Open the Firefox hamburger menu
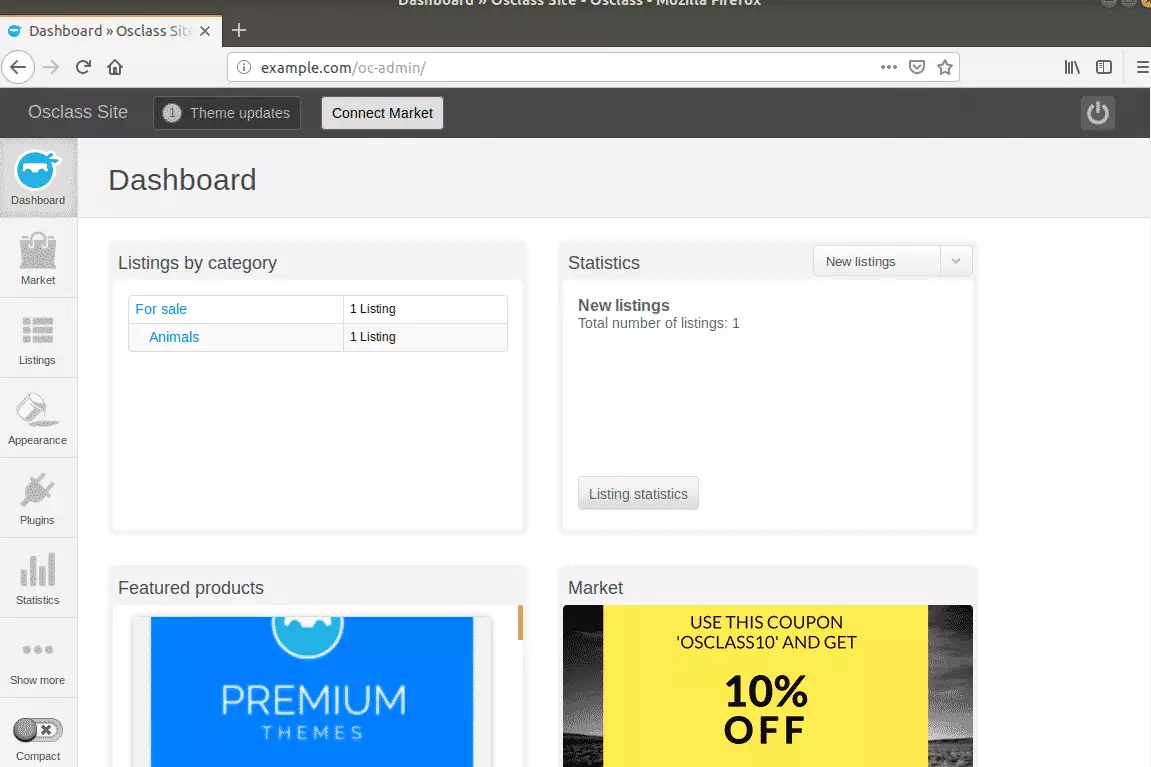Viewport: 1151px width, 767px height. 1142,68
